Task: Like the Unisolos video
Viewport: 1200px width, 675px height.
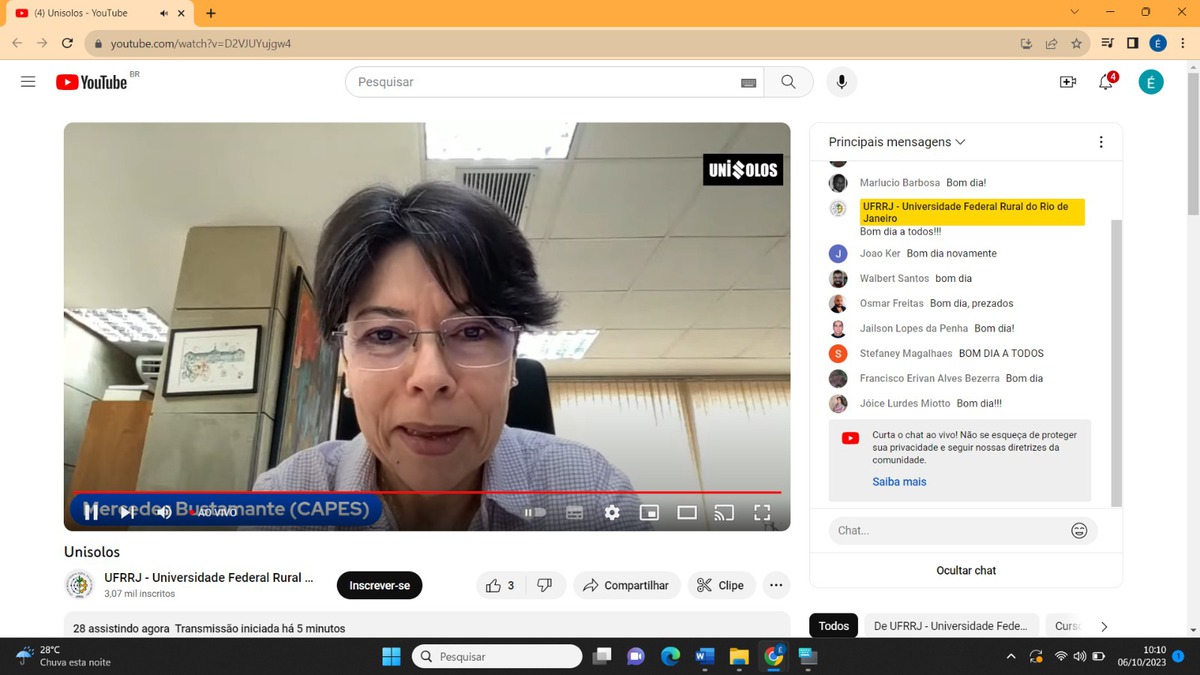Action: (x=500, y=585)
